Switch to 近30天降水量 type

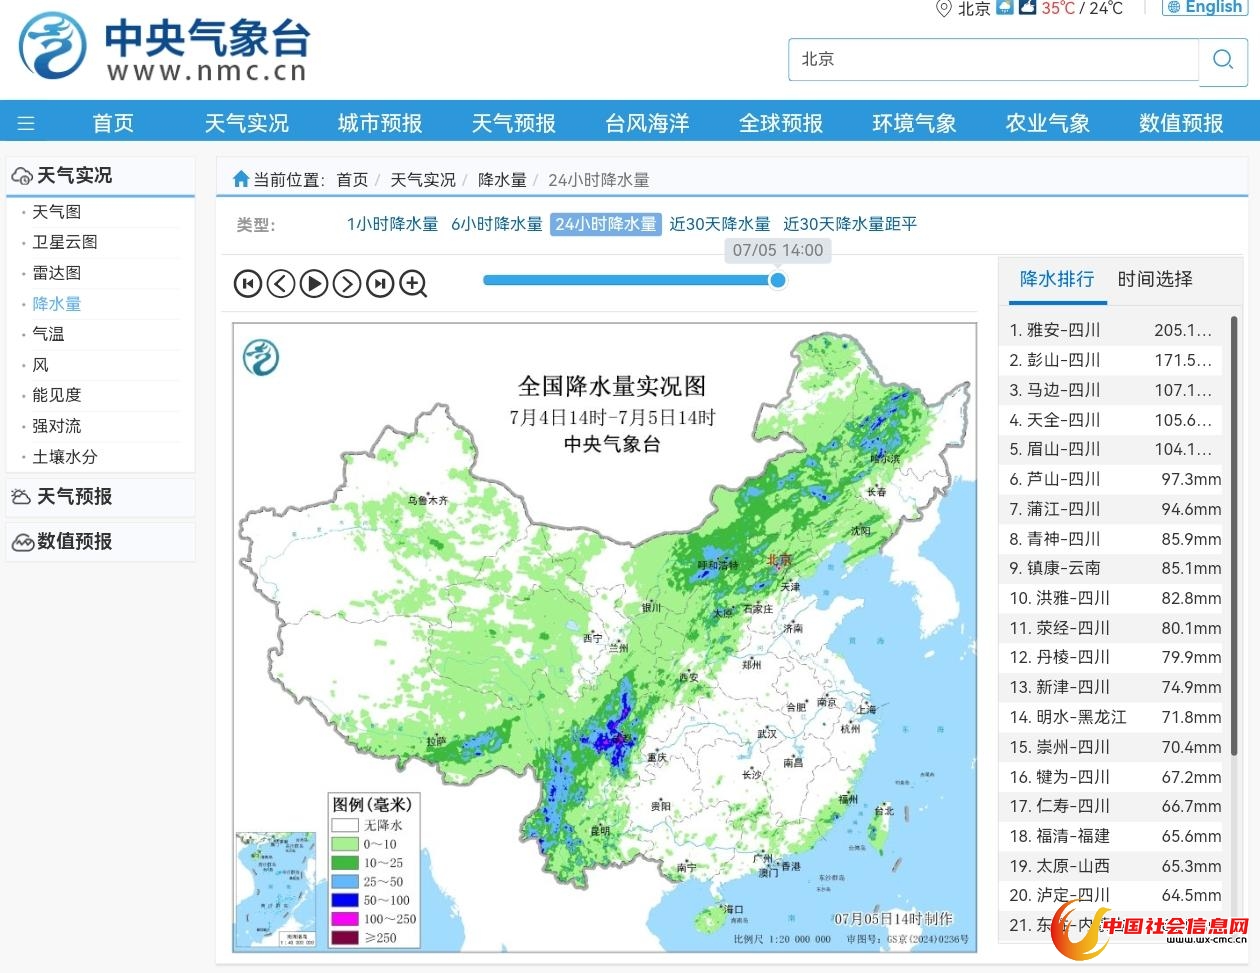pyautogui.click(x=719, y=224)
